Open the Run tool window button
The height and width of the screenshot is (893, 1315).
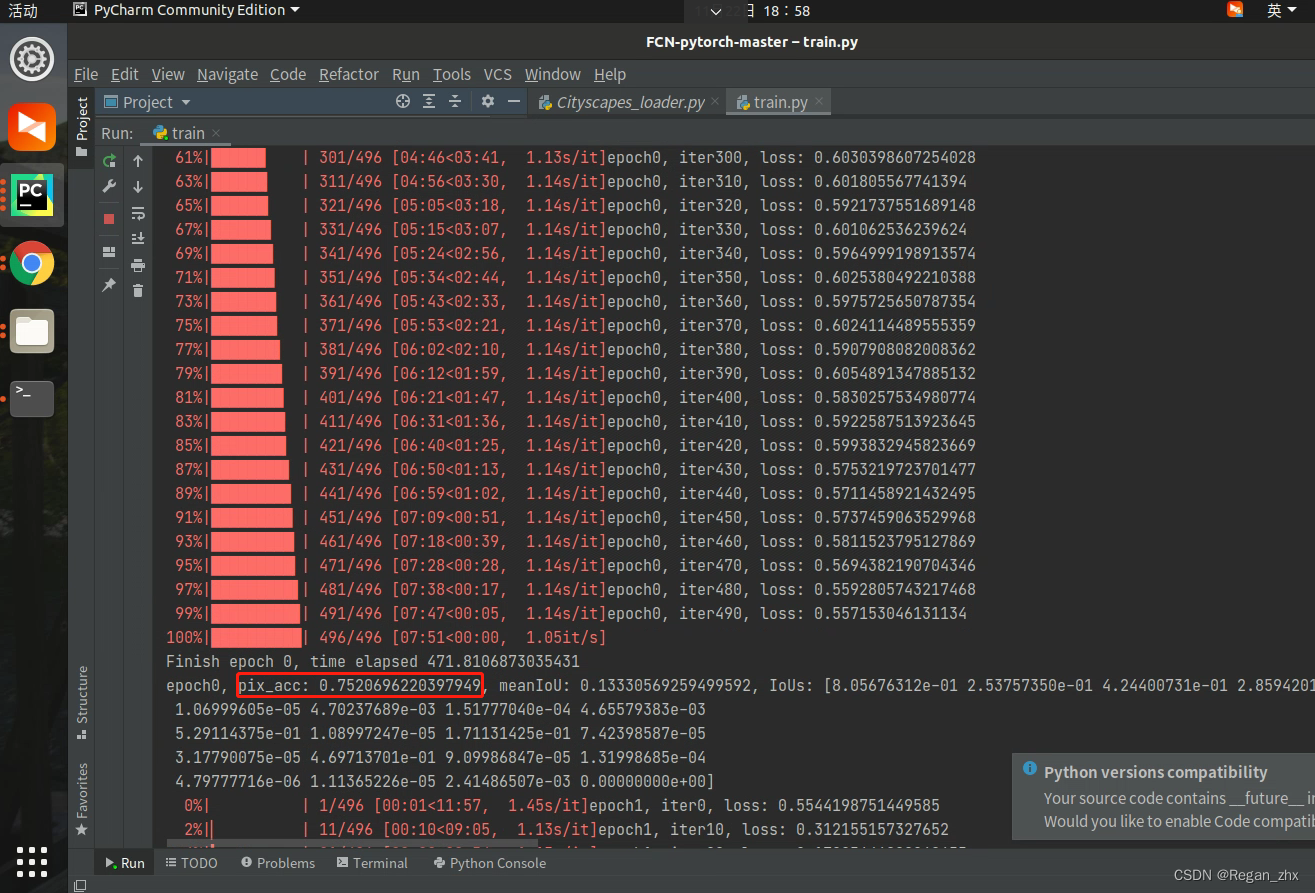point(124,863)
